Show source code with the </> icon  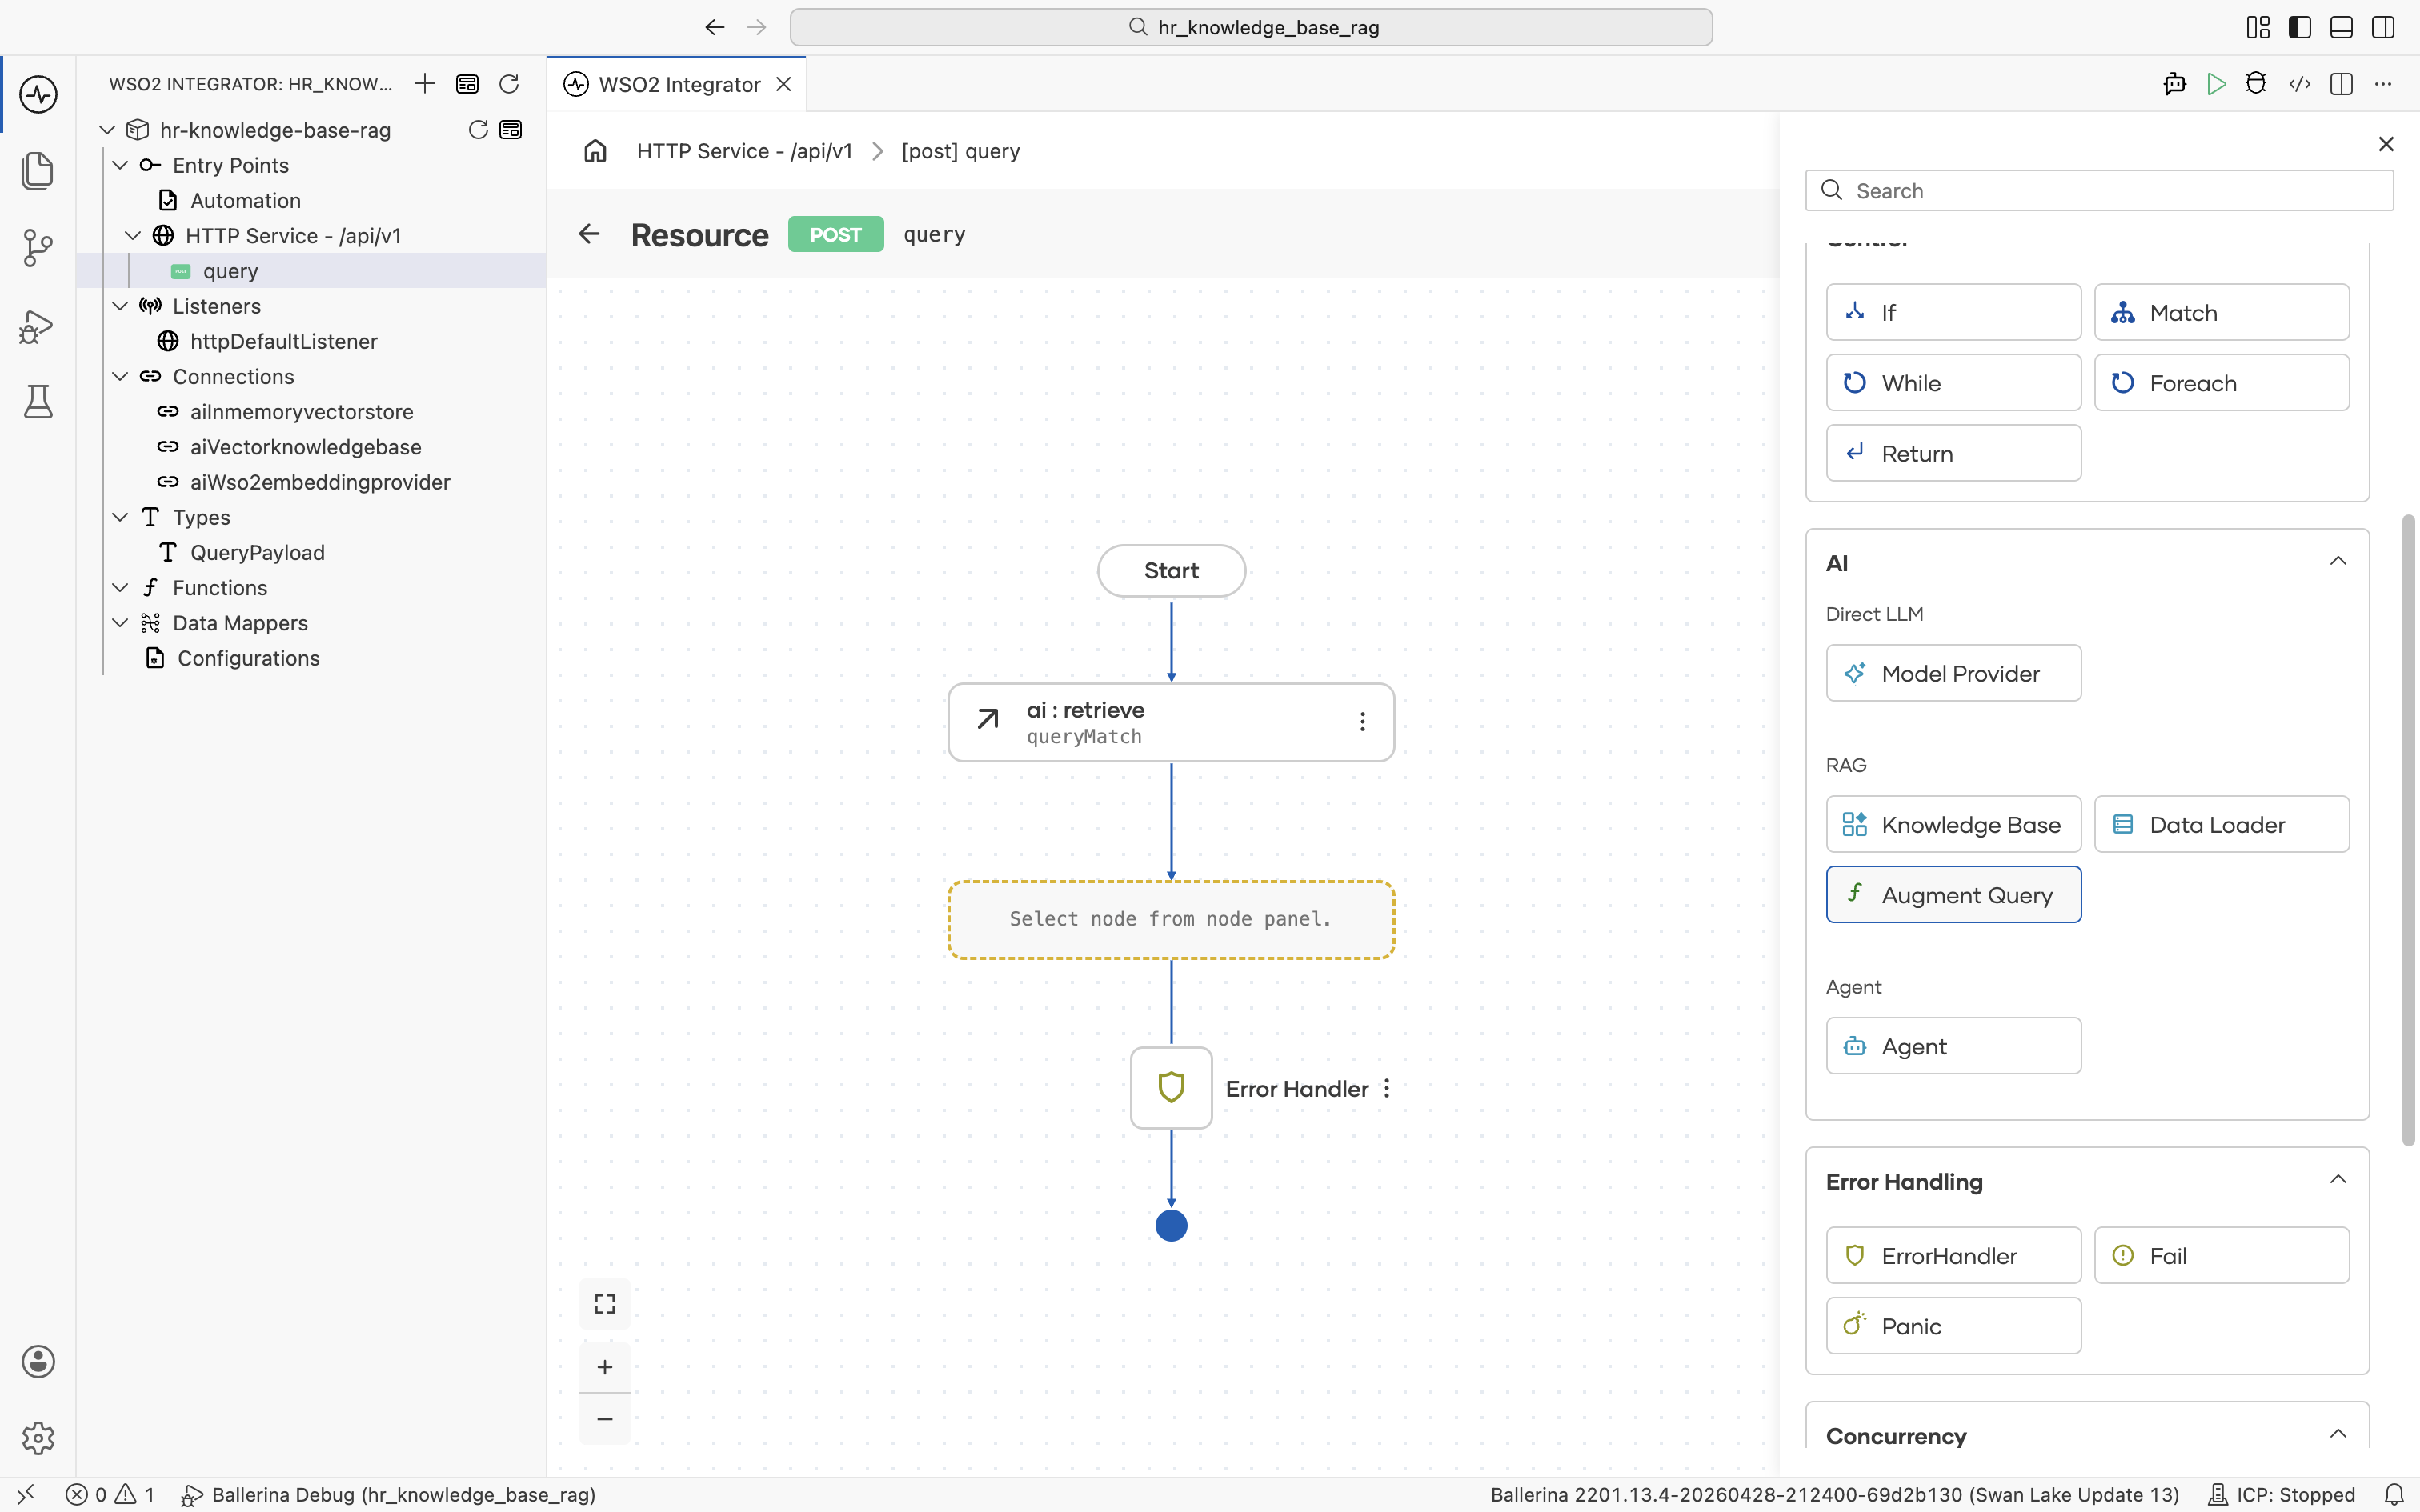(x=2299, y=84)
